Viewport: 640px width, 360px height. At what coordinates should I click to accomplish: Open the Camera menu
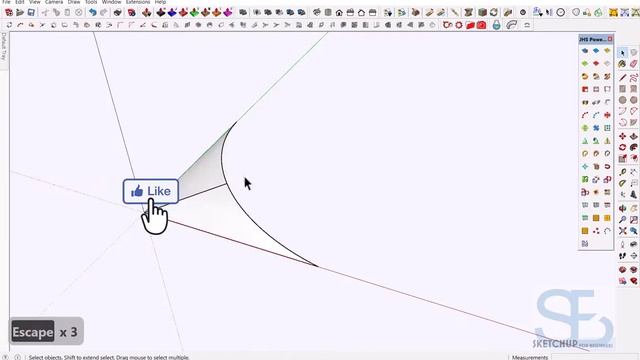pyautogui.click(x=54, y=2)
